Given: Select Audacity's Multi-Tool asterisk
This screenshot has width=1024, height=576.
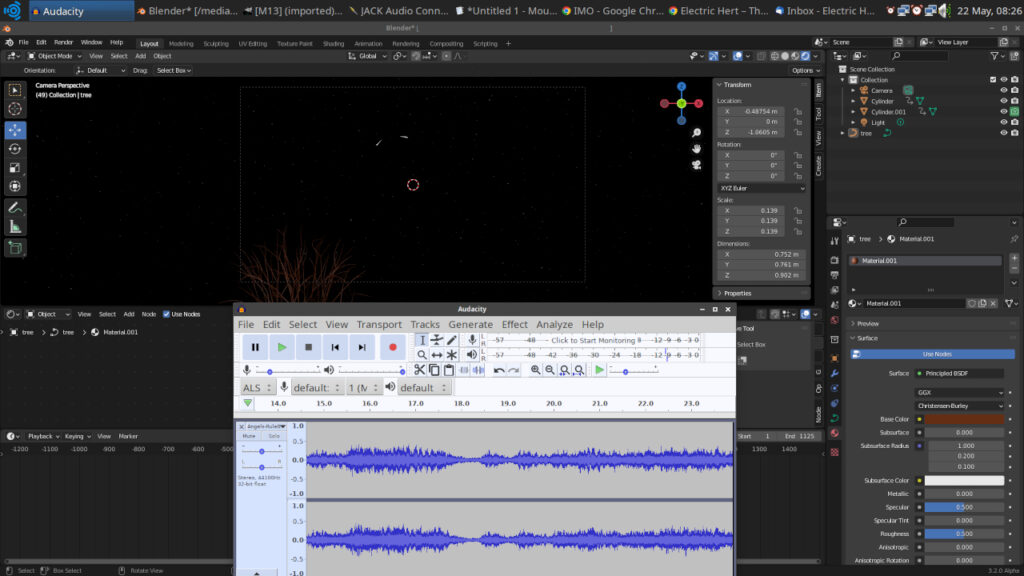Looking at the screenshot, I should pyautogui.click(x=452, y=355).
